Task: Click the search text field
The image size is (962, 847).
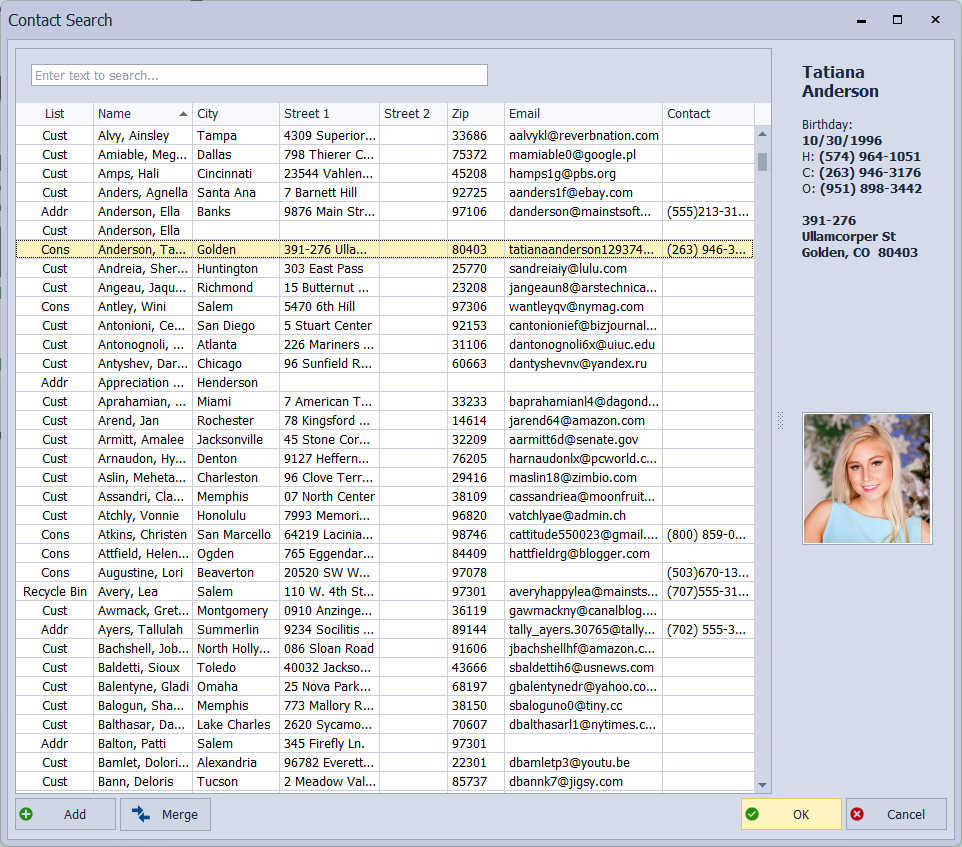Action: 259,75
